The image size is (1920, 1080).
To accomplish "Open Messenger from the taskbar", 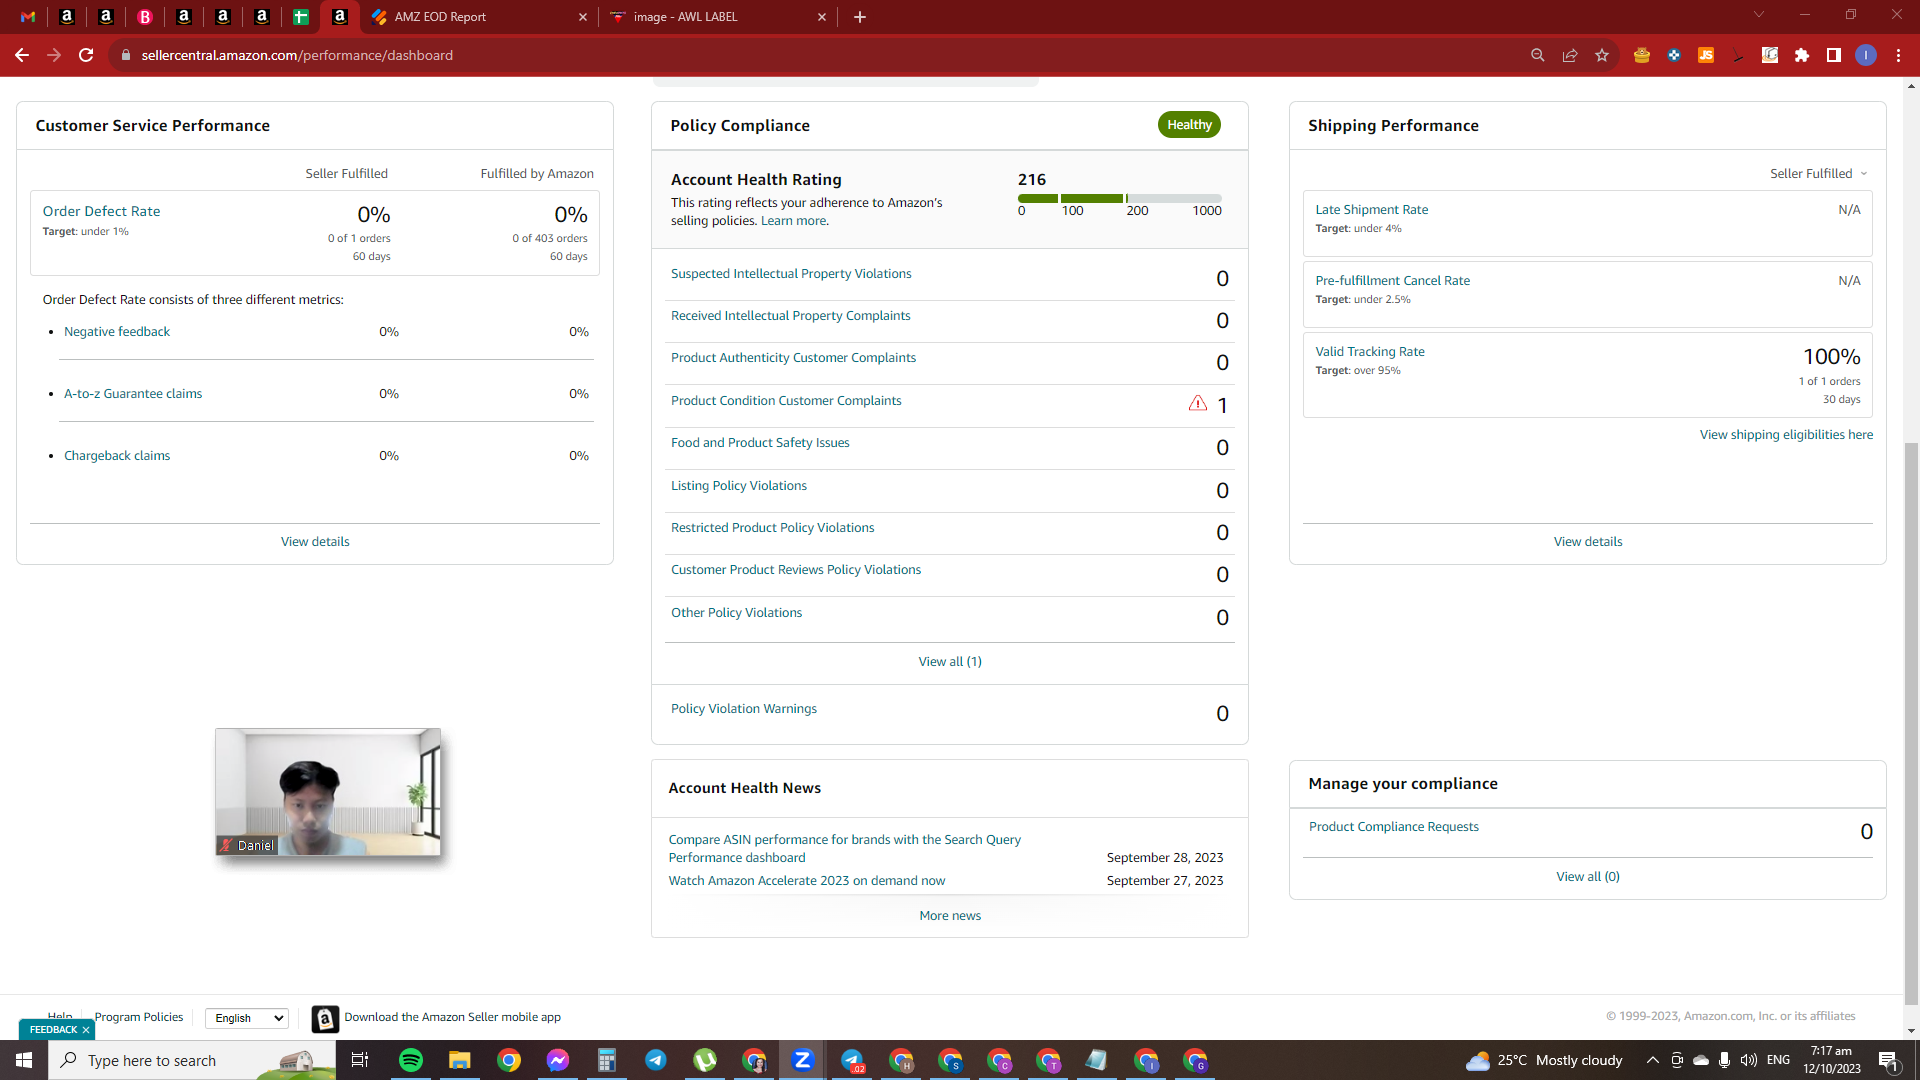I will pos(558,1060).
